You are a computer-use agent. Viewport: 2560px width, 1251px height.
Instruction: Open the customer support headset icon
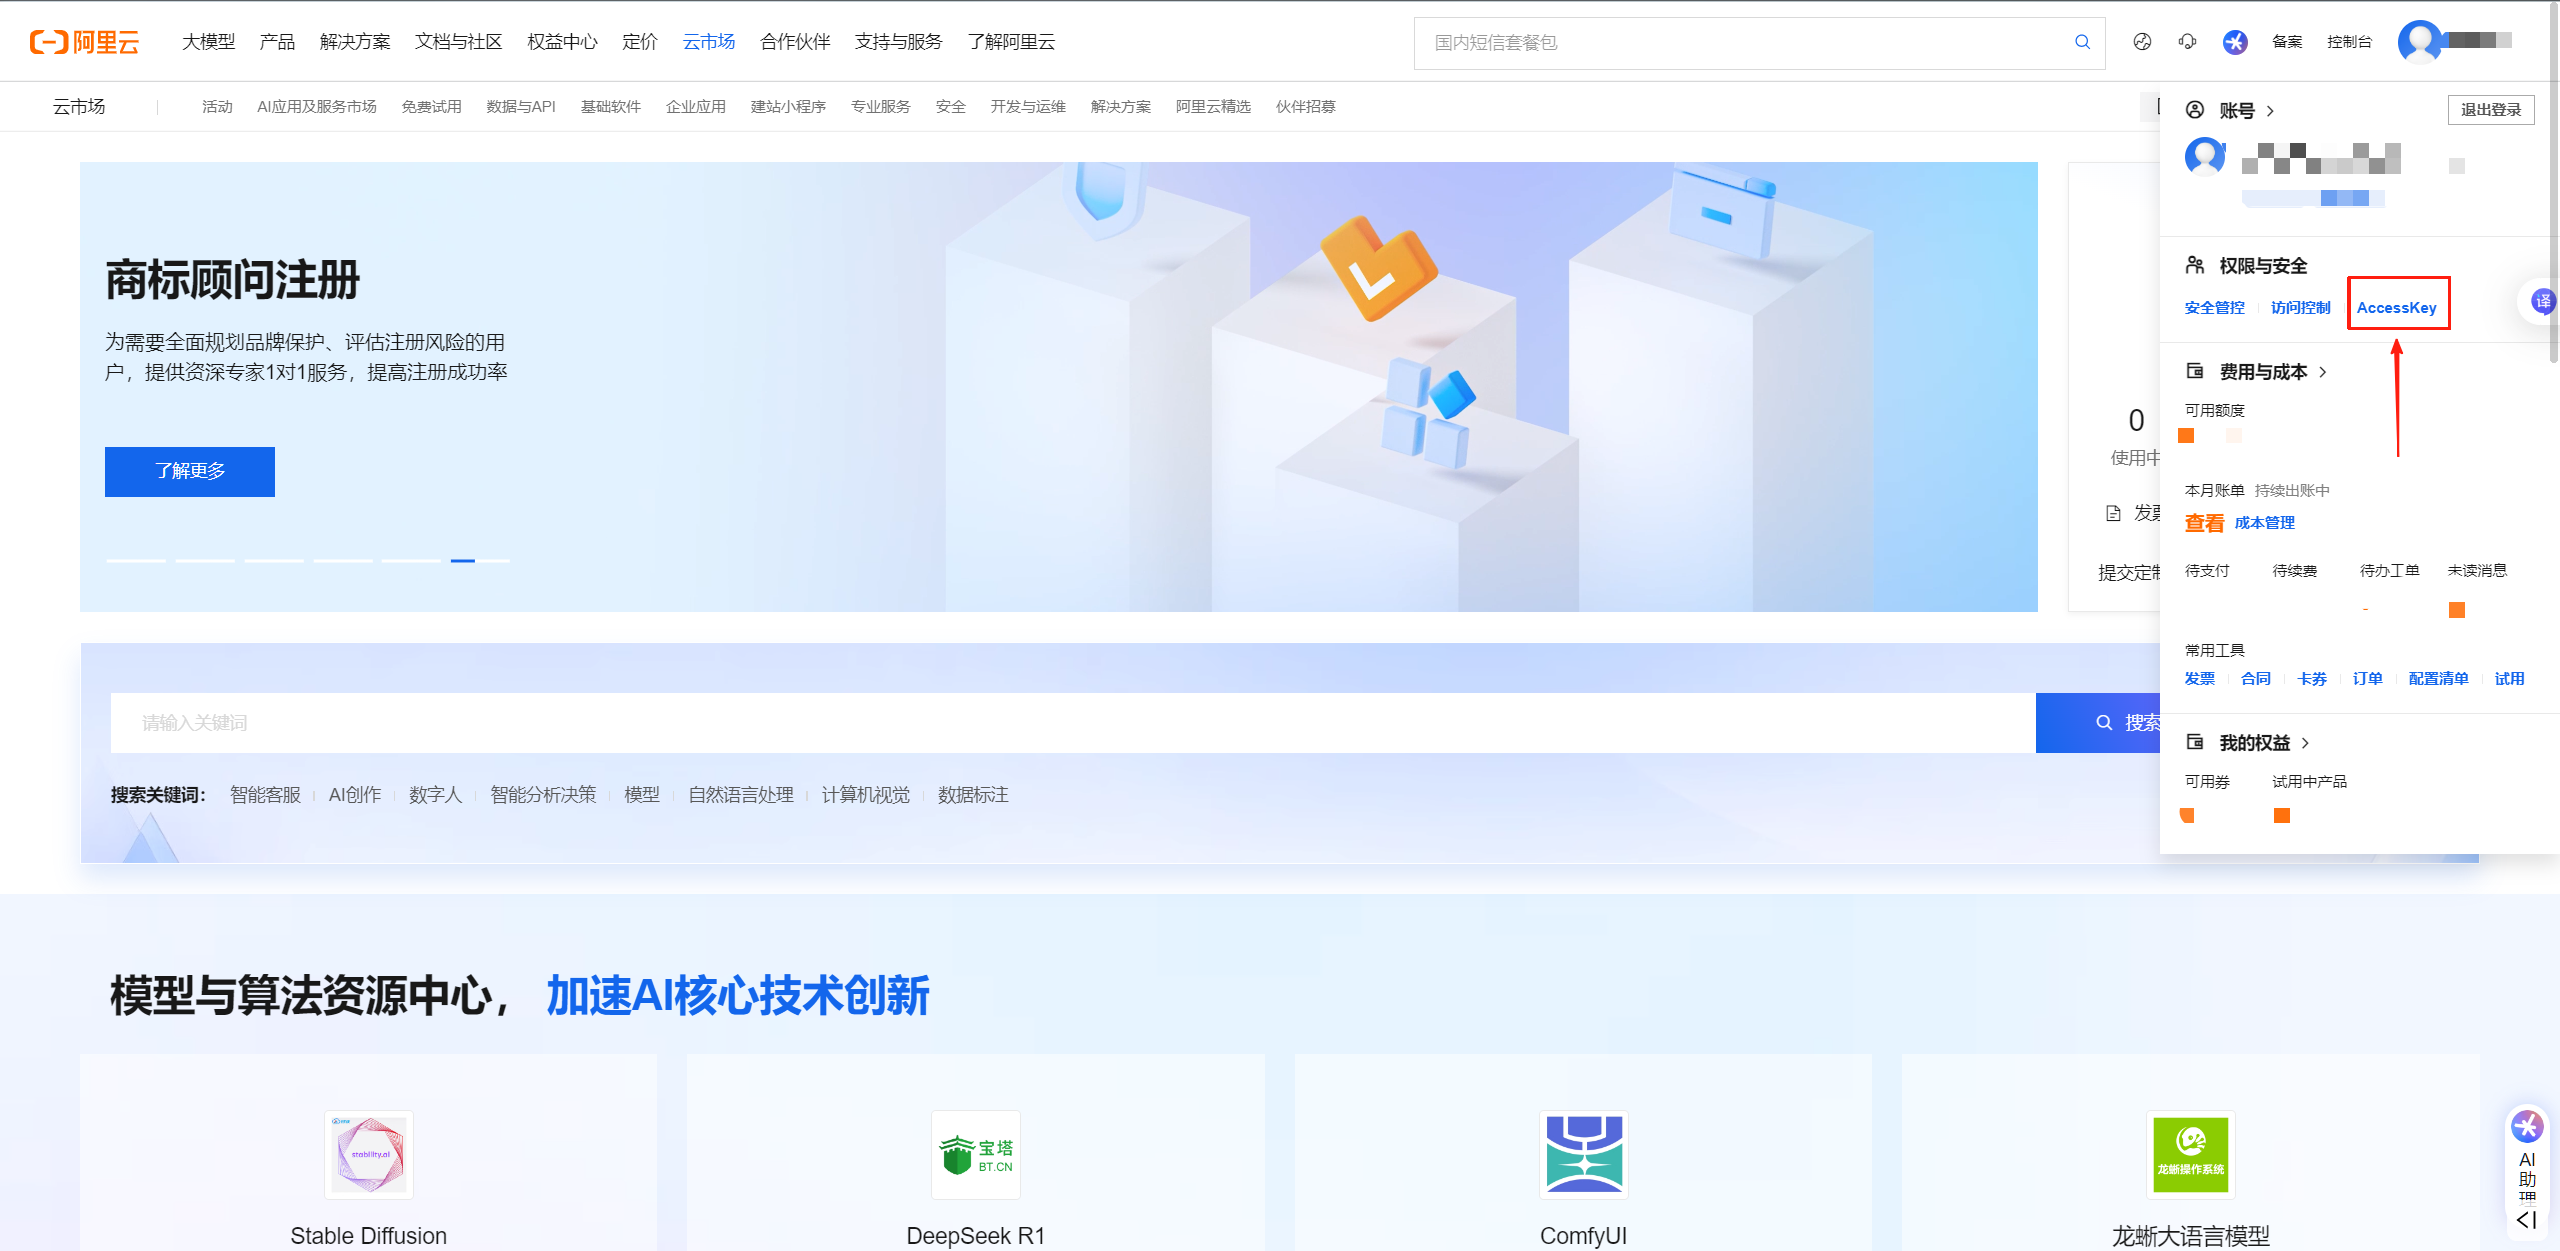coord(2188,42)
